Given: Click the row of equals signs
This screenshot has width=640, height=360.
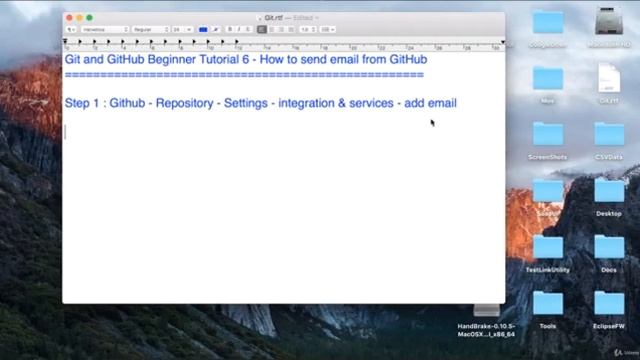Looking at the screenshot, I should (x=244, y=75).
